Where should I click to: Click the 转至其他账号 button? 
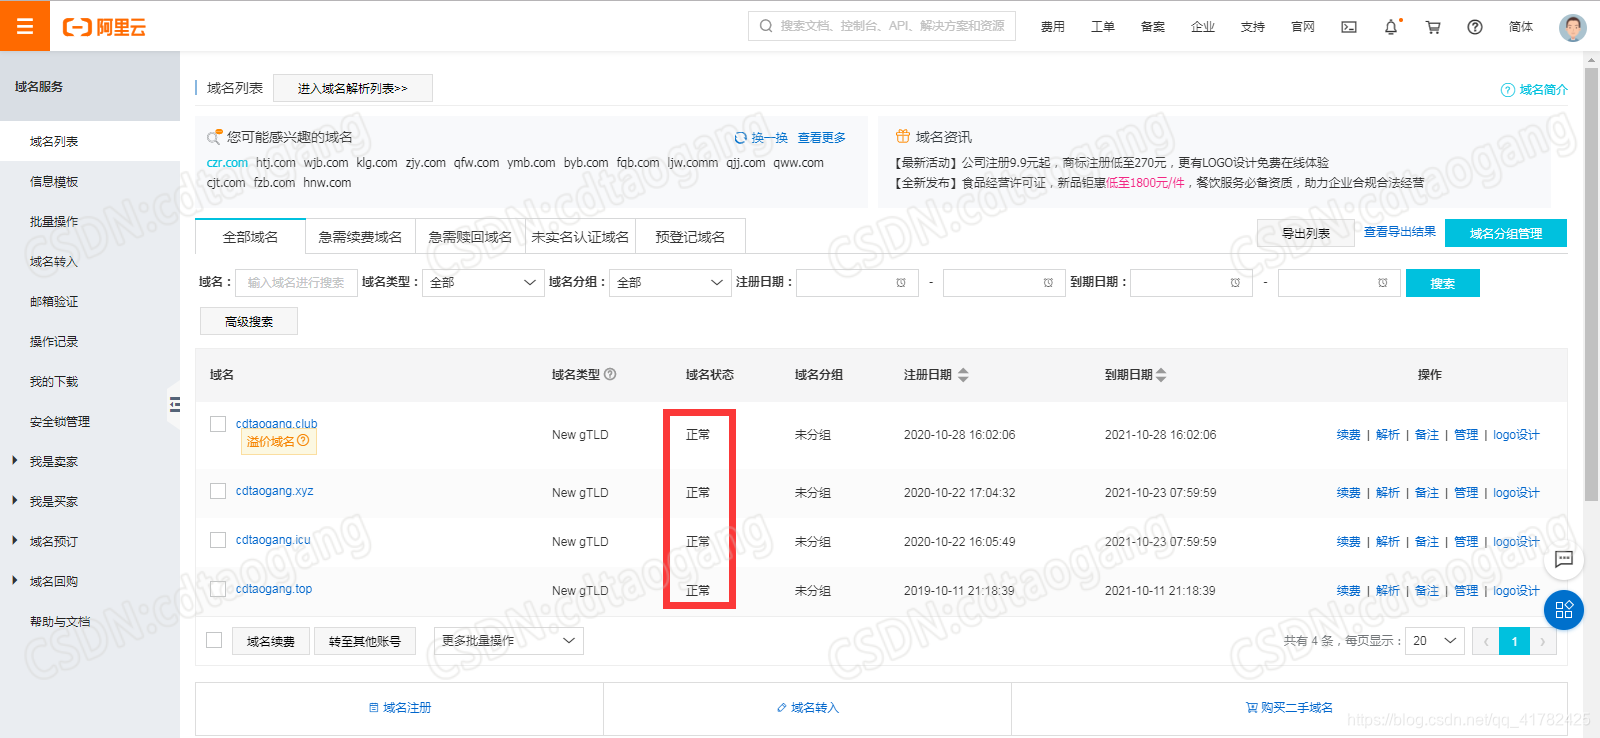coord(365,641)
